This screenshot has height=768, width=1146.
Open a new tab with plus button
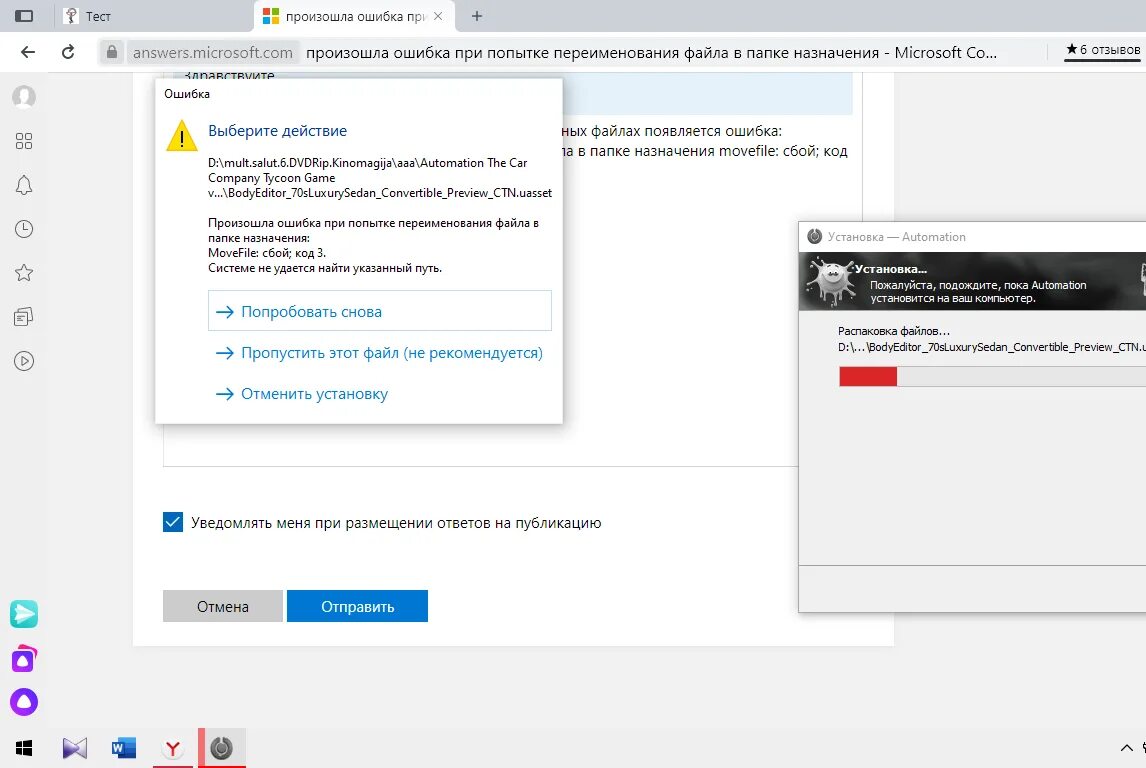tap(477, 16)
